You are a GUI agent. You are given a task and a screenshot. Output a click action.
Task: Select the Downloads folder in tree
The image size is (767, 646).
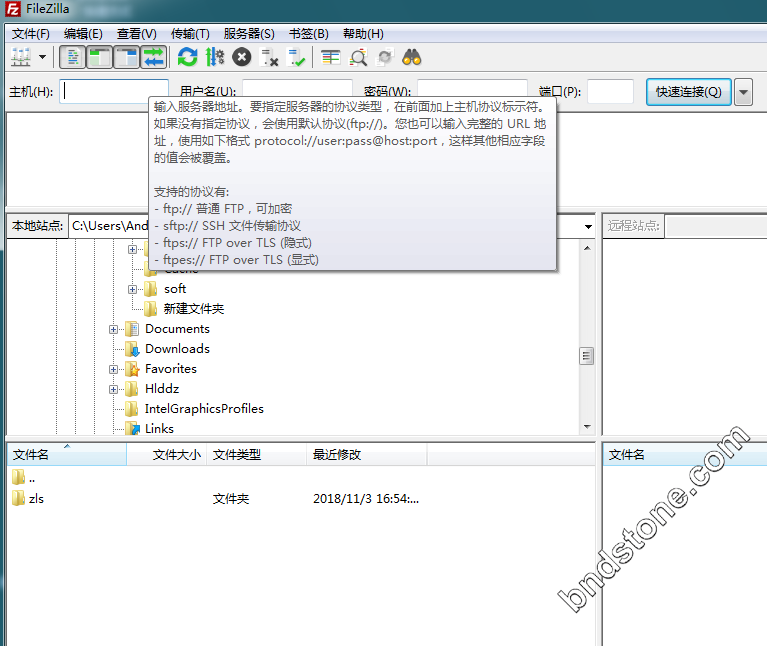coord(178,349)
